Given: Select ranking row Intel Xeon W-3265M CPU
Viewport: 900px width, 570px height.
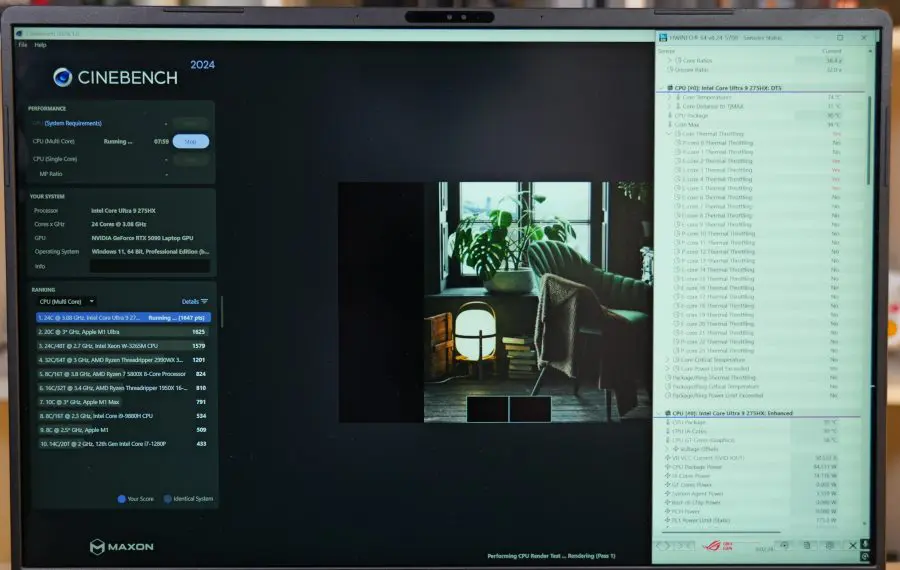Looking at the screenshot, I should click(122, 346).
